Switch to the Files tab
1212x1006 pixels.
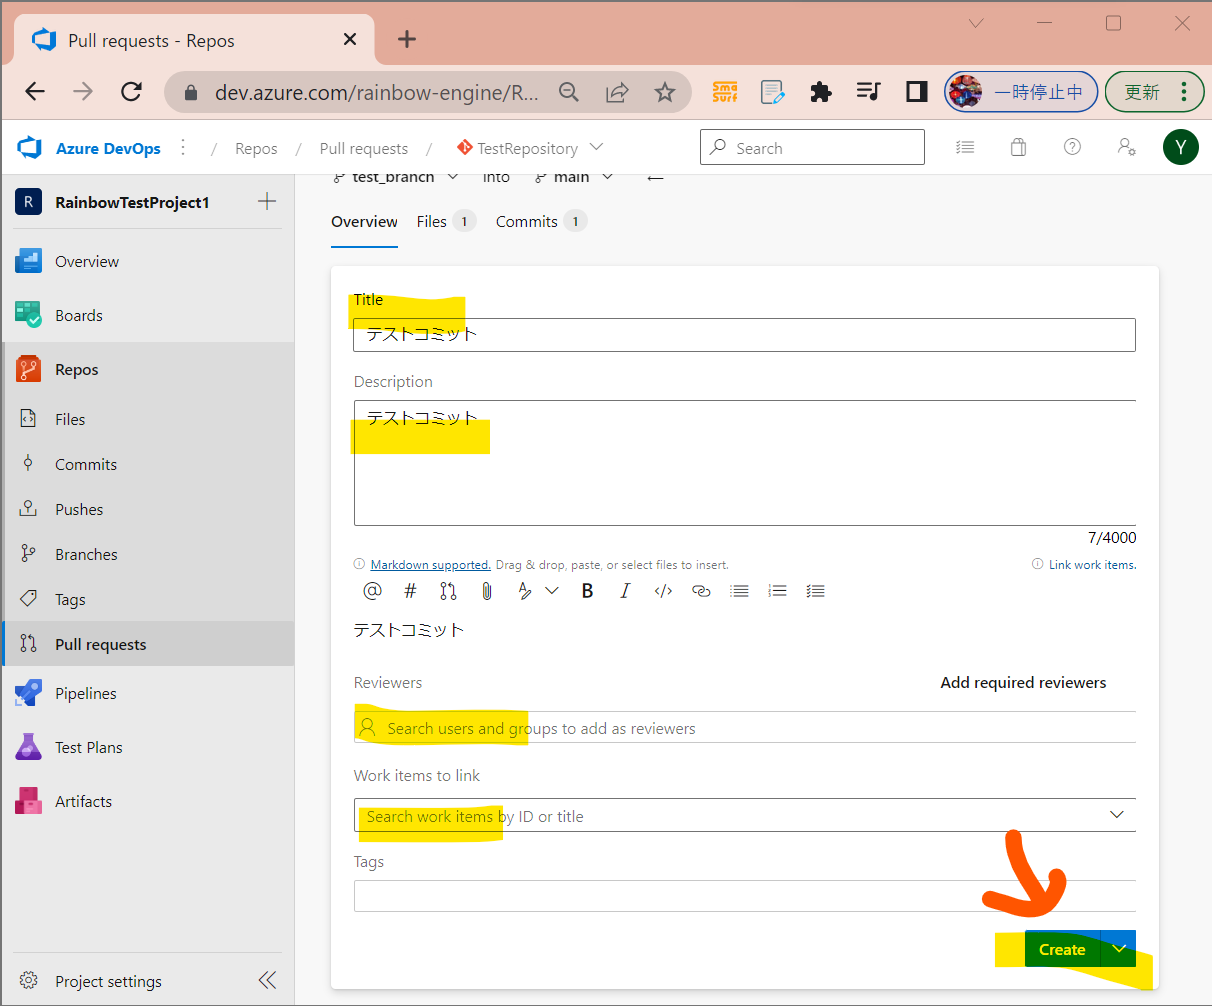click(445, 222)
